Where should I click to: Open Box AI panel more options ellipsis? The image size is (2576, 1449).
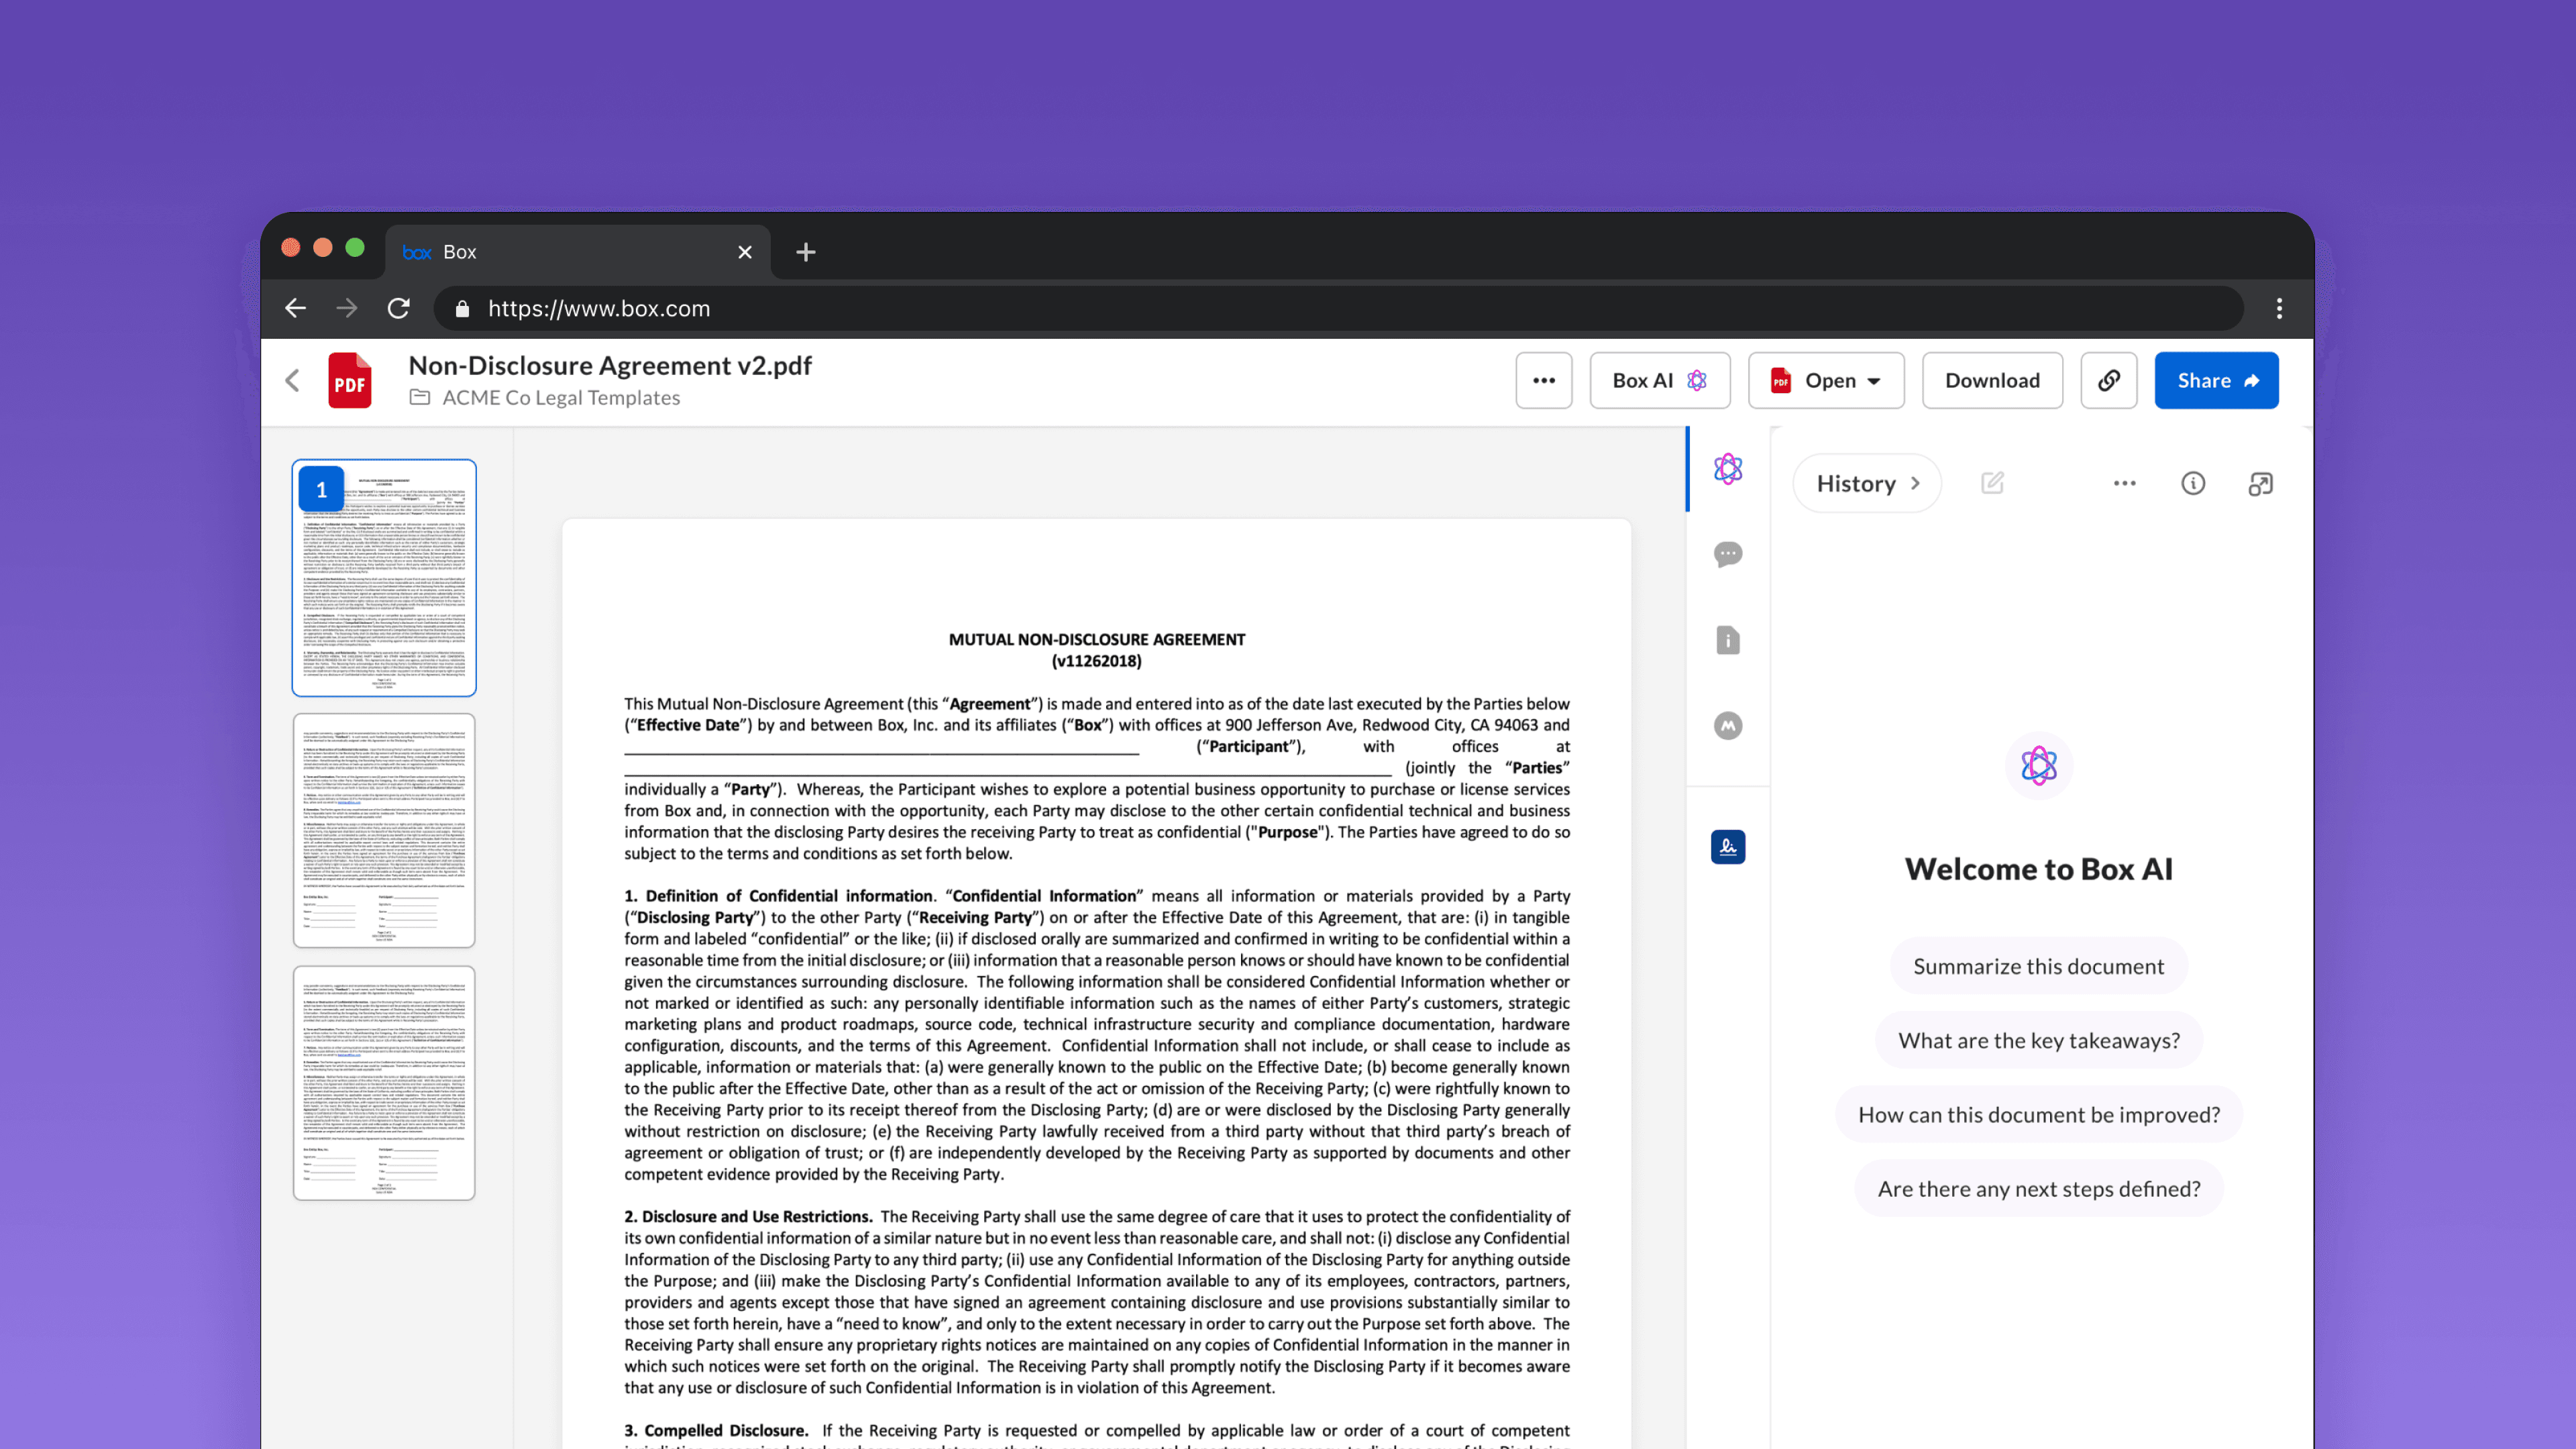[x=2124, y=484]
